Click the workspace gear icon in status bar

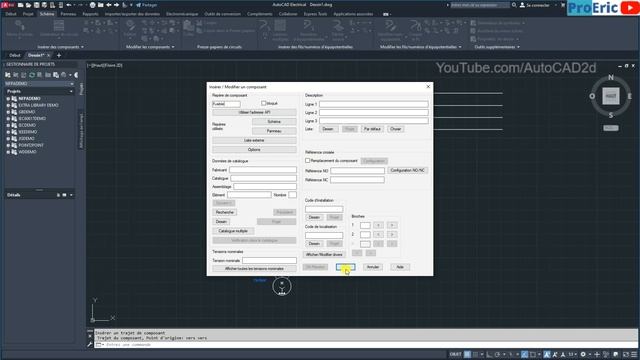[583, 354]
